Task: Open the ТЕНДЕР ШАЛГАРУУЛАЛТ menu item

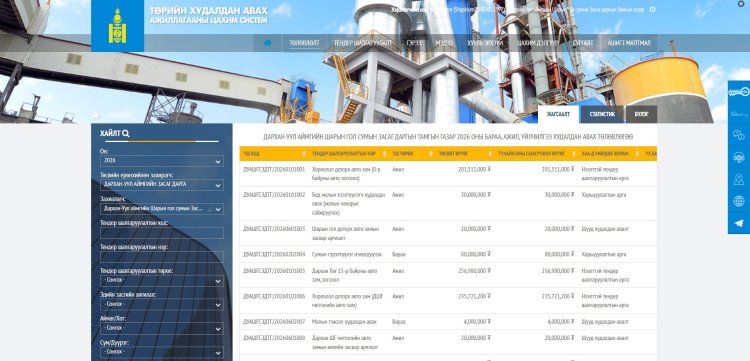Action: (x=362, y=43)
